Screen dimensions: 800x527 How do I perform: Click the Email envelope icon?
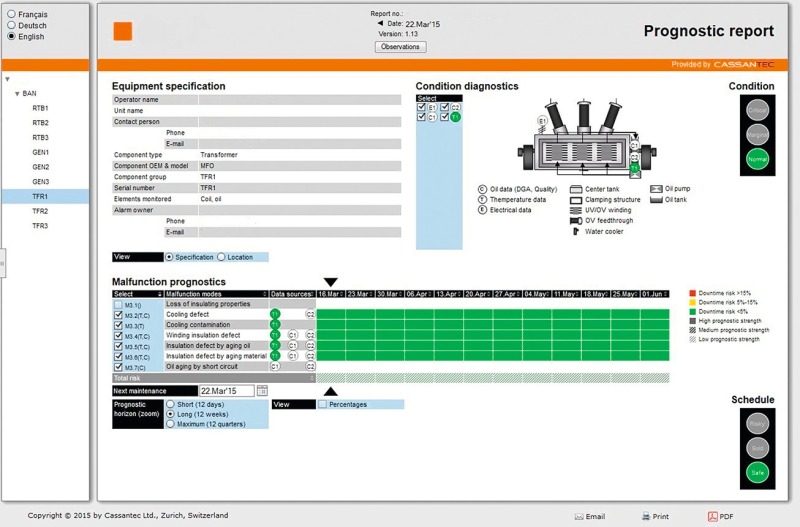pyautogui.click(x=579, y=516)
